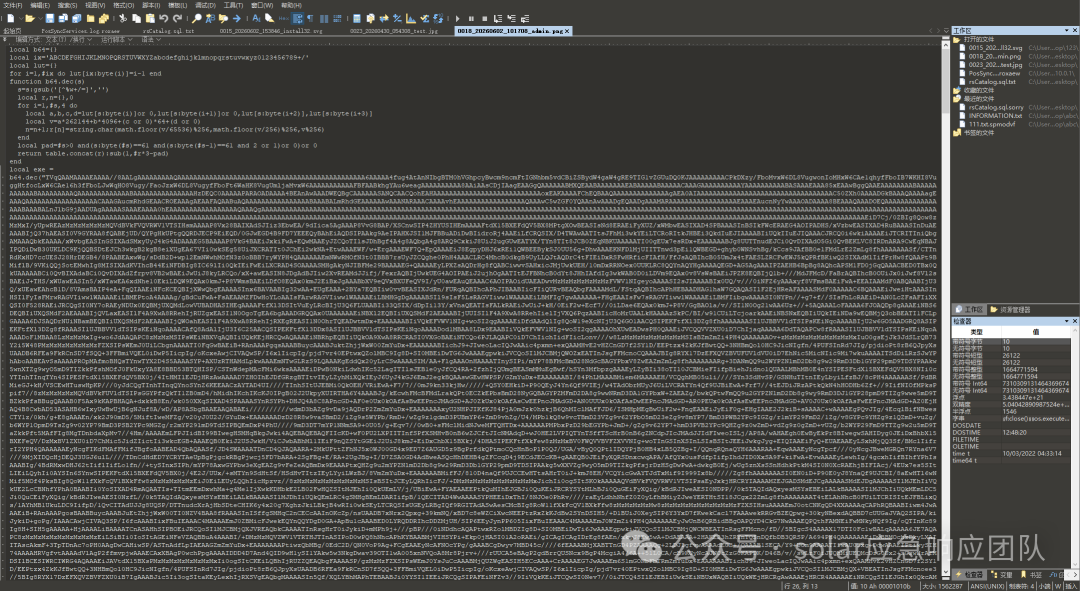Click the New File toolbar icon
This screenshot has width=1080, height=591.
click(x=11, y=19)
